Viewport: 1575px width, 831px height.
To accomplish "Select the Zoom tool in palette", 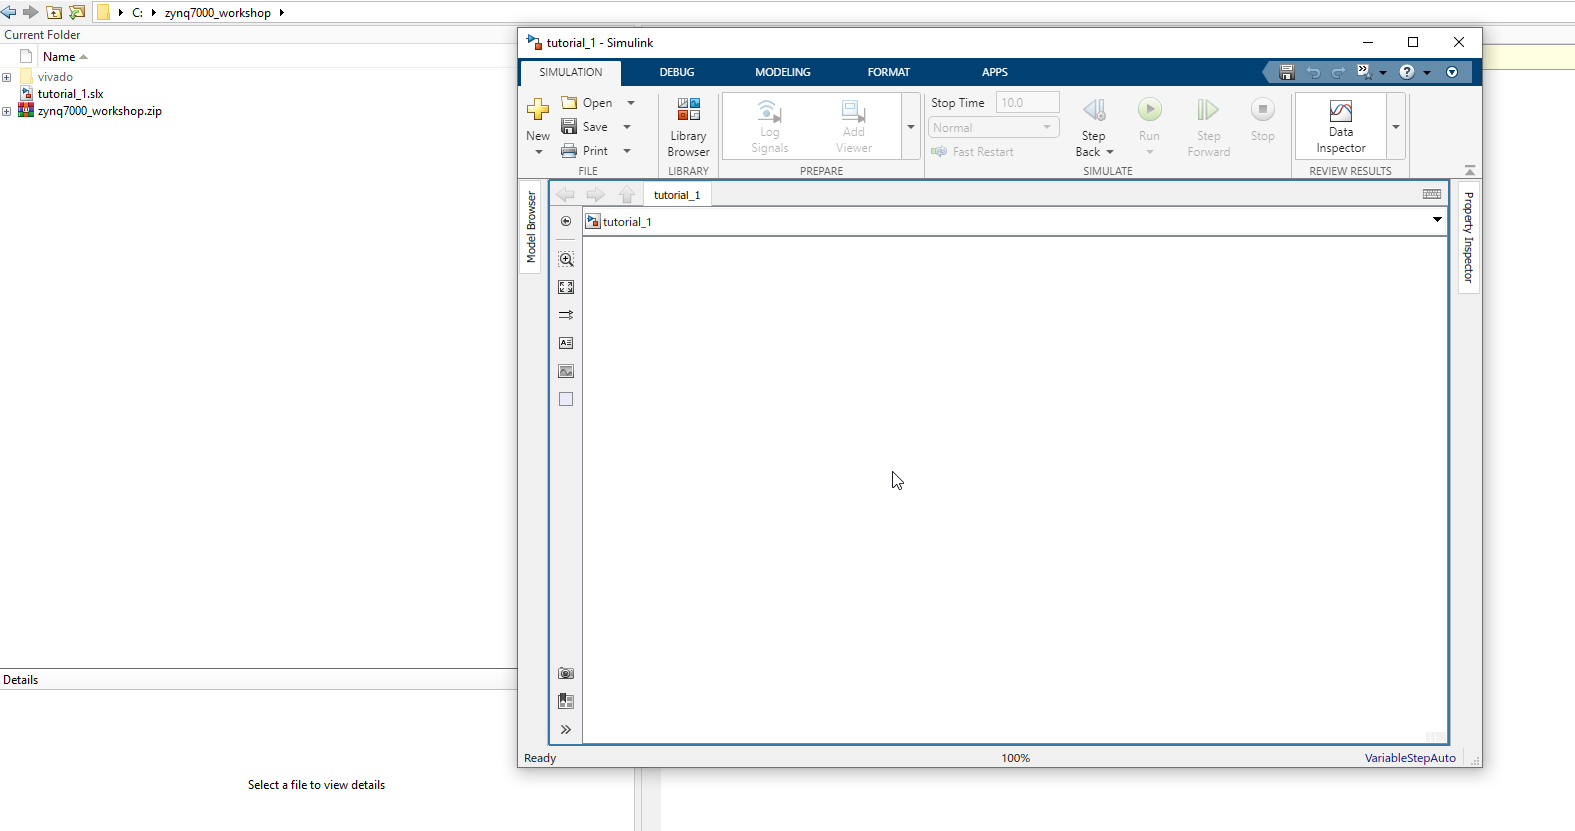I will pos(566,259).
